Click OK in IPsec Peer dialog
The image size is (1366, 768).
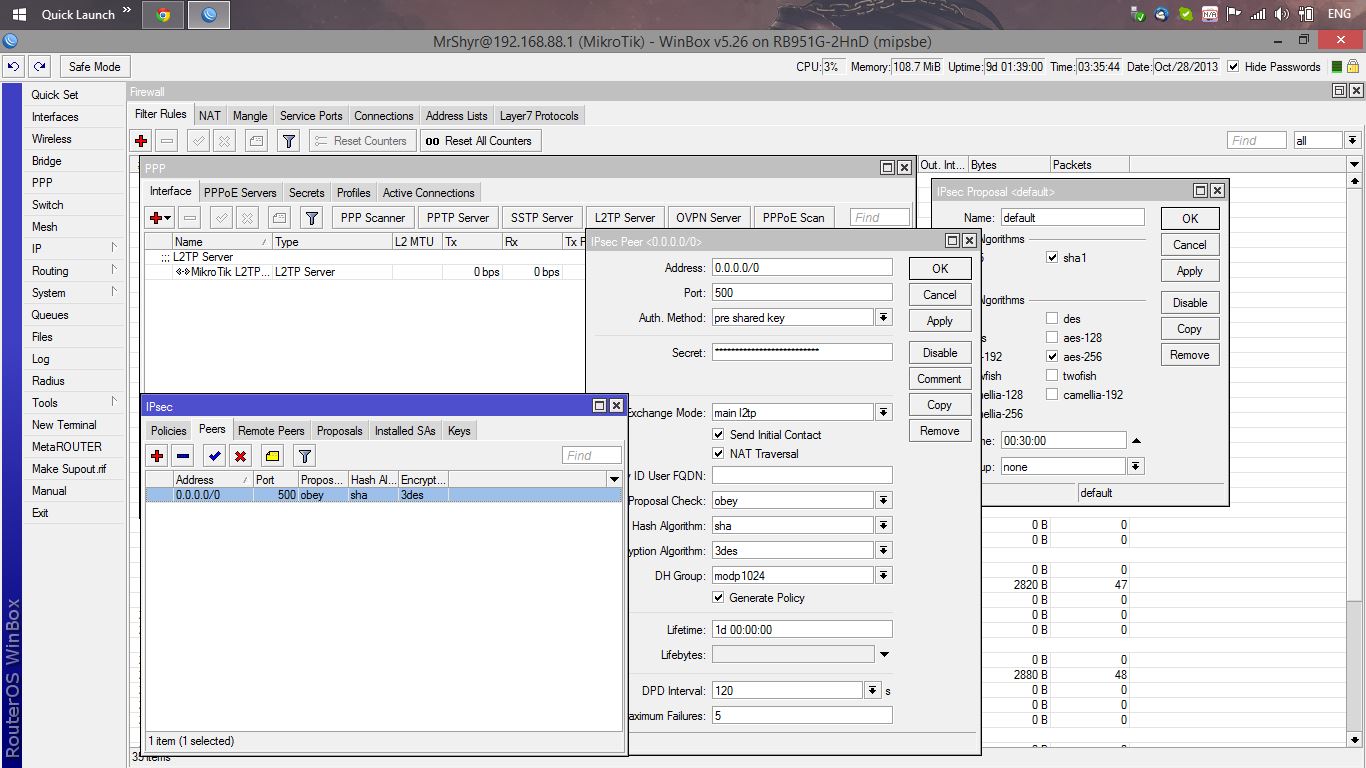940,269
